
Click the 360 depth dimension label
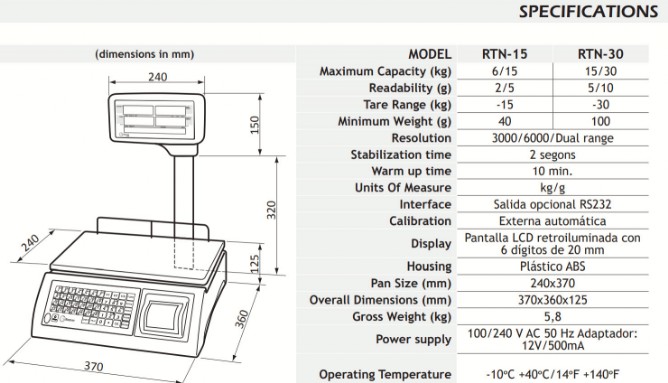pyautogui.click(x=241, y=319)
